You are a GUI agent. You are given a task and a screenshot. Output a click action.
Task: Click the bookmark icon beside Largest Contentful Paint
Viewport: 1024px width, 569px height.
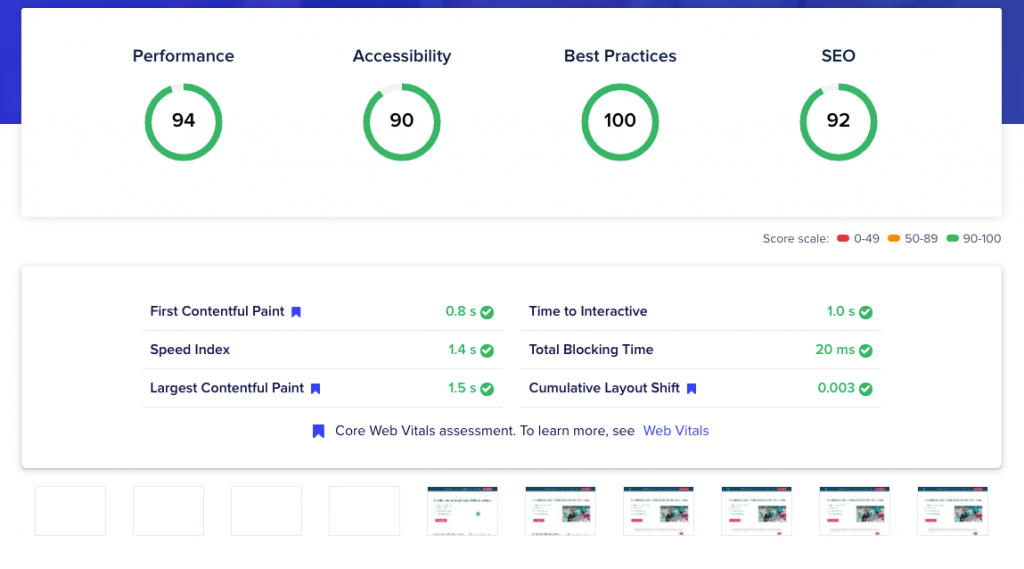pyautogui.click(x=315, y=389)
